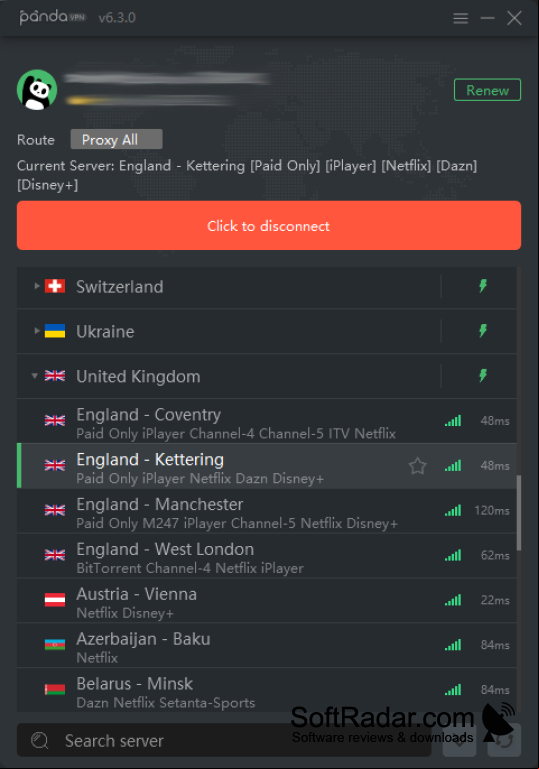Click the lightning quick-connect icon for Switzerland

(483, 286)
